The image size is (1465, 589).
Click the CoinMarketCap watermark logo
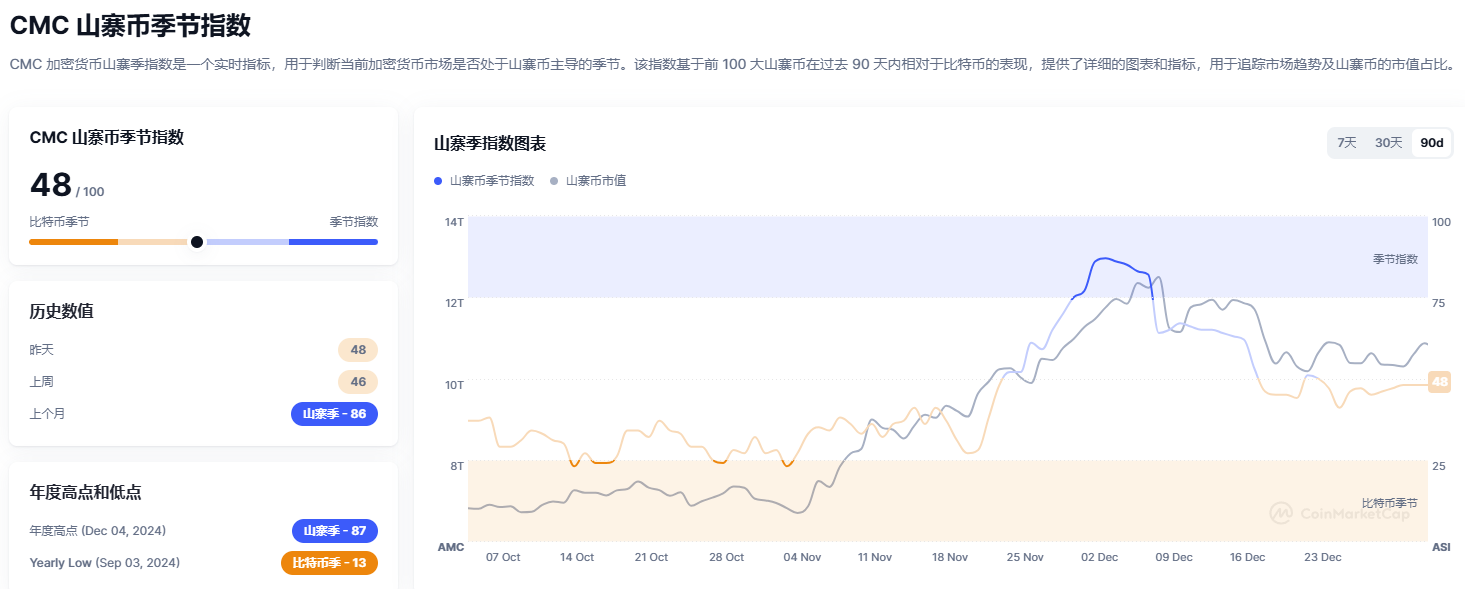[x=1345, y=513]
